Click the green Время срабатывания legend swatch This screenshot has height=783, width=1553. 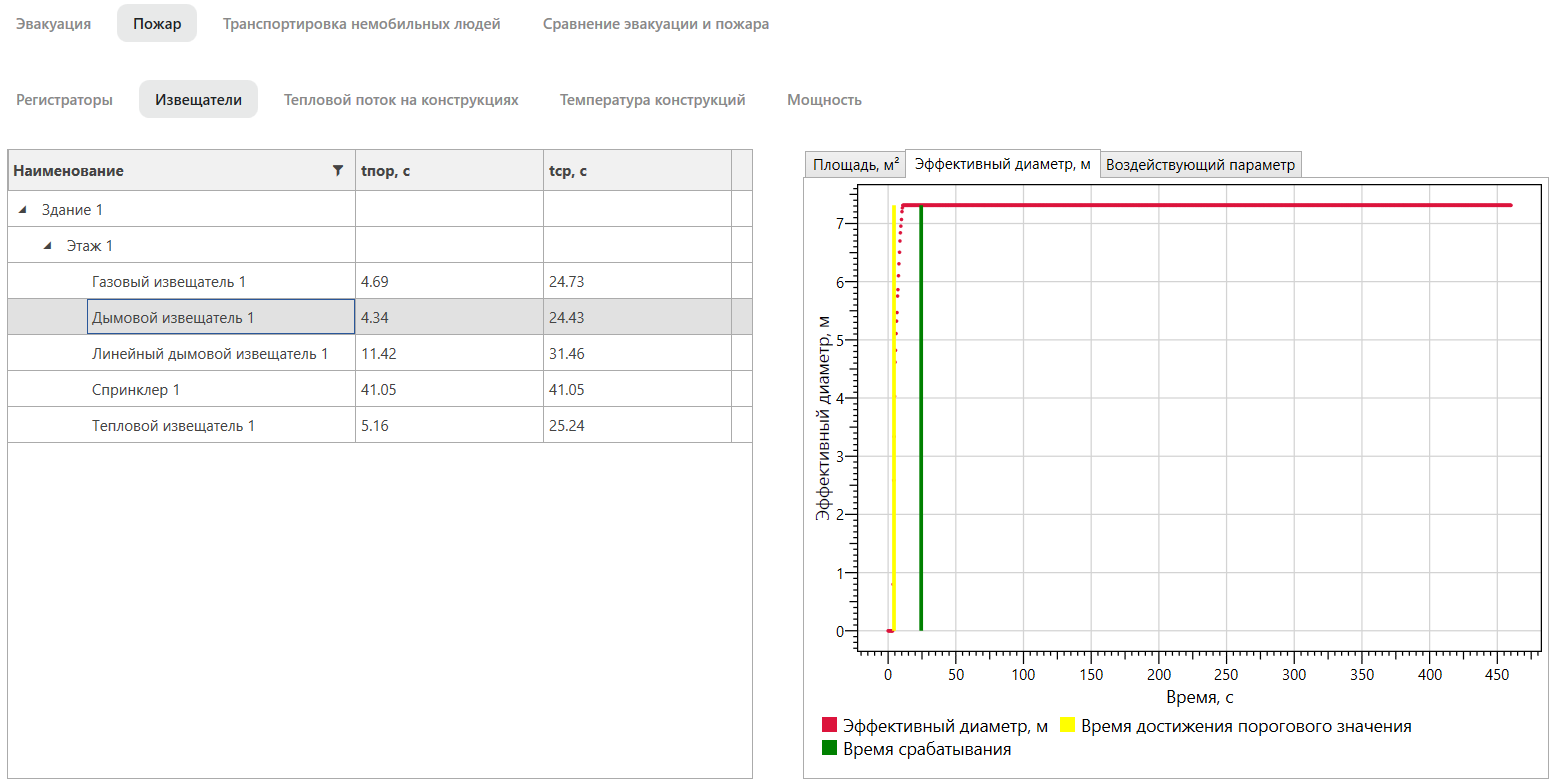tap(829, 749)
